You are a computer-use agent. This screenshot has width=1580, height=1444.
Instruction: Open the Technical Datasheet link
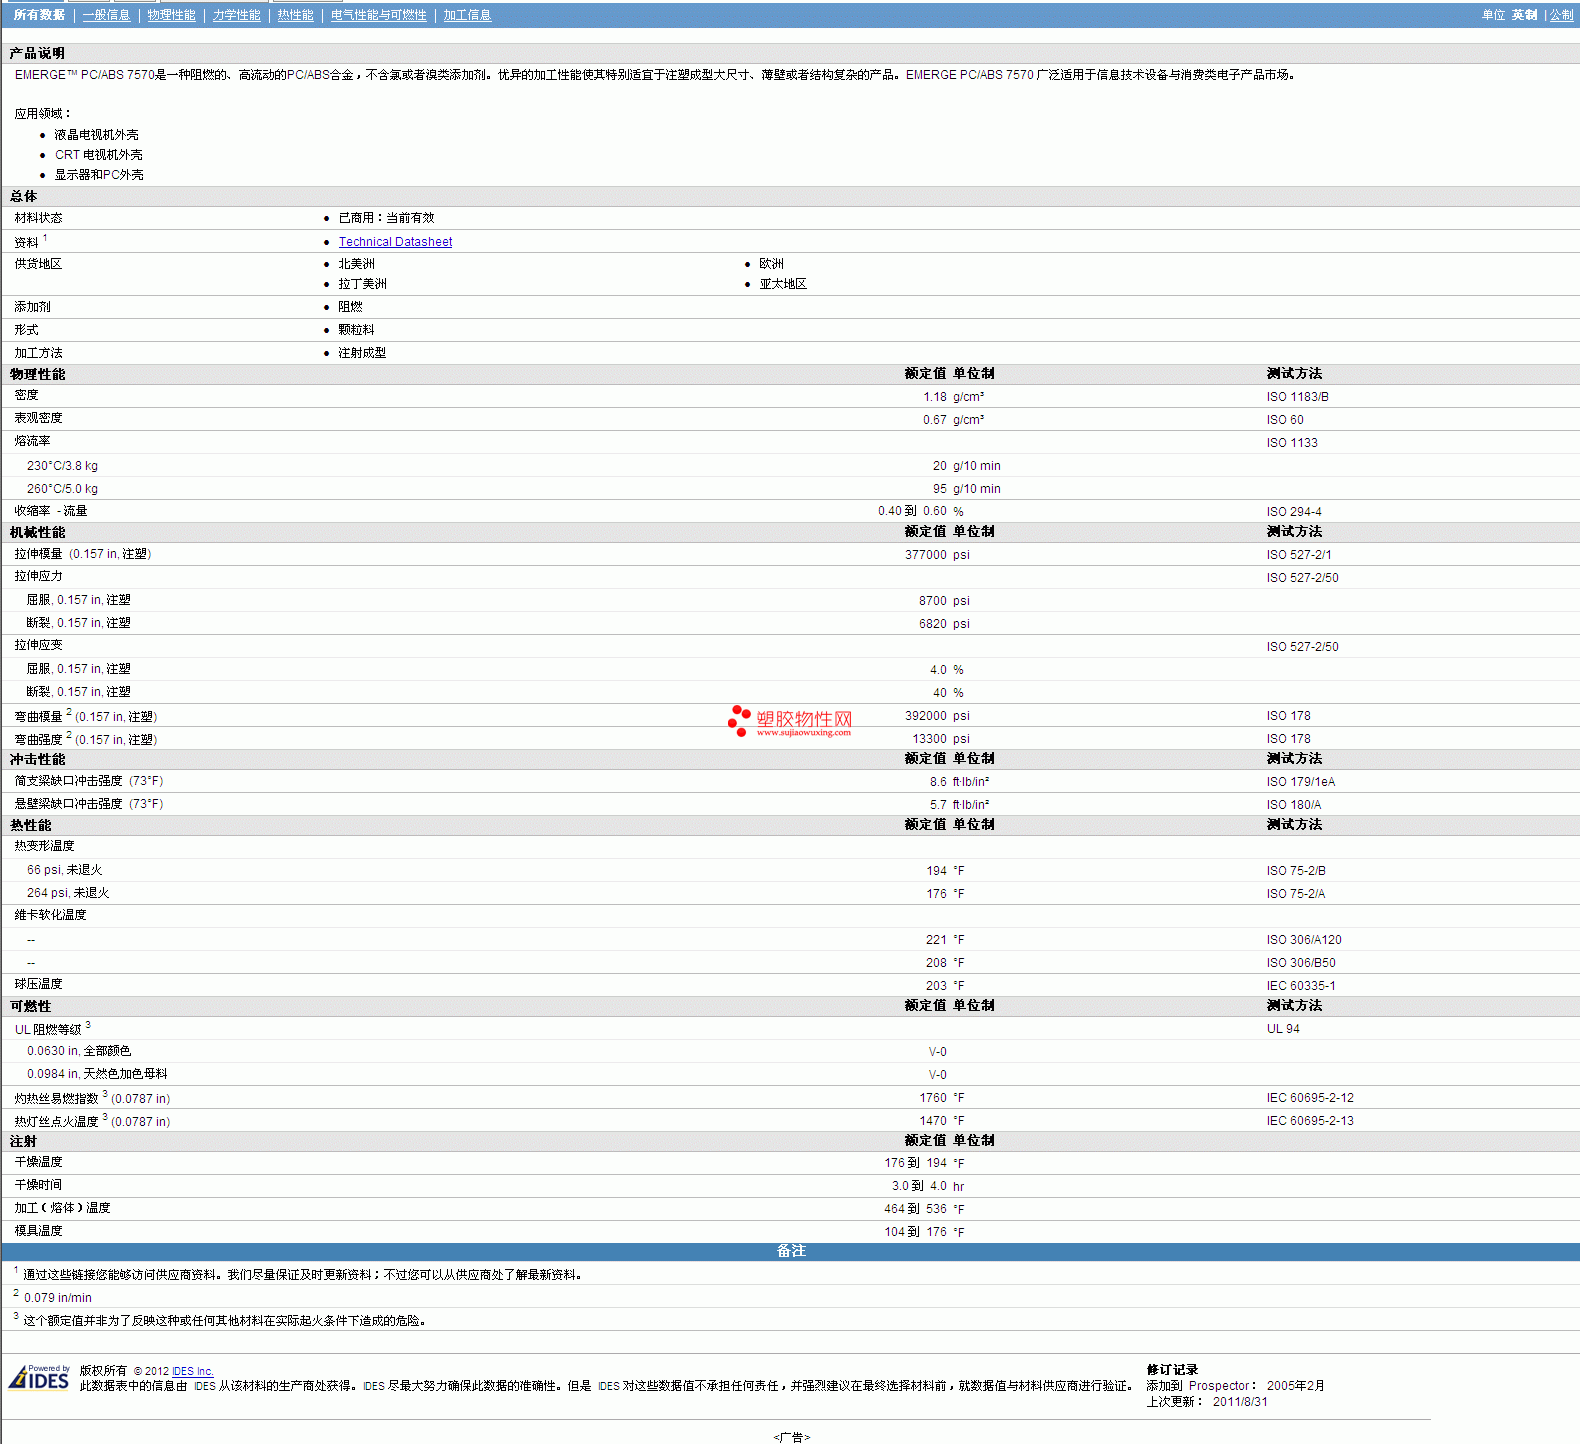click(395, 242)
